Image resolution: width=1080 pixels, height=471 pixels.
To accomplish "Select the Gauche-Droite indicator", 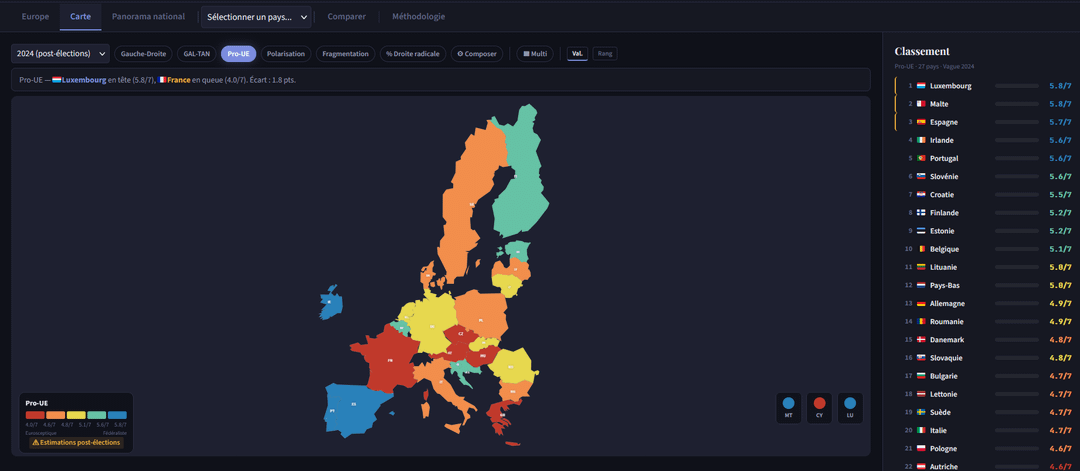I will click(x=143, y=54).
